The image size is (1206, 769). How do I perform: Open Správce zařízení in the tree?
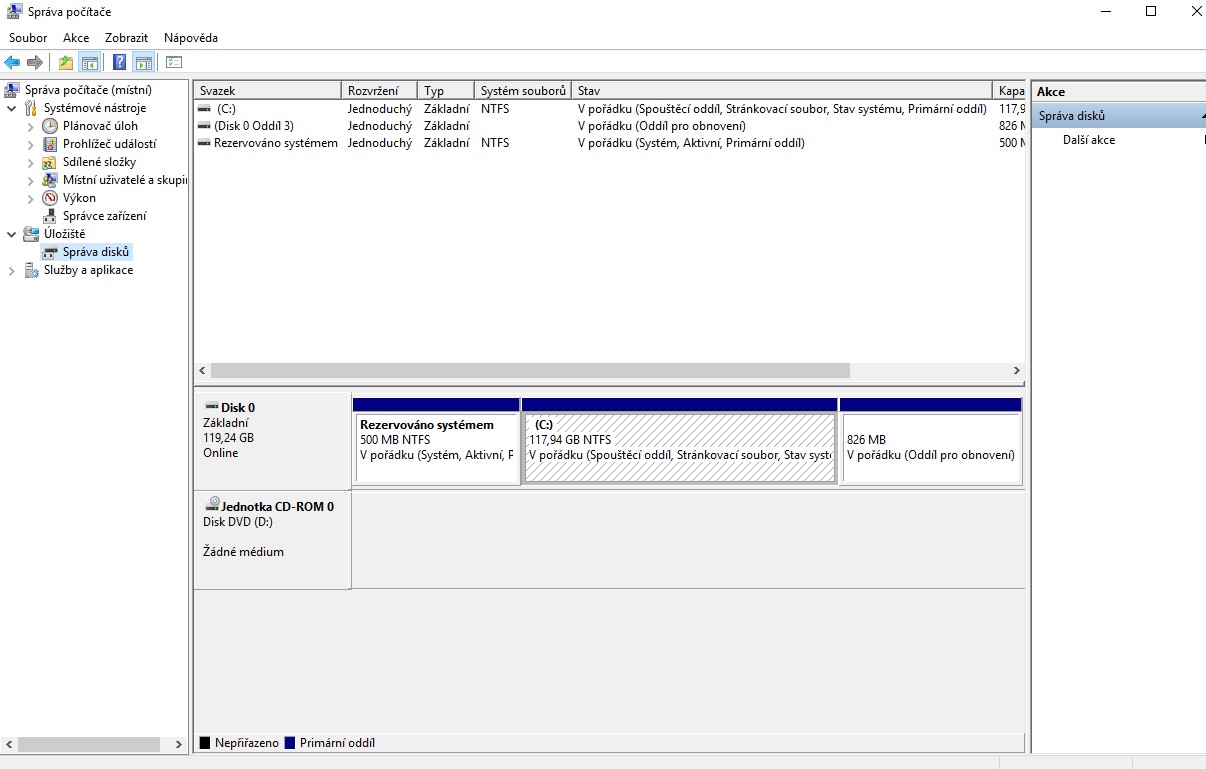pos(104,216)
